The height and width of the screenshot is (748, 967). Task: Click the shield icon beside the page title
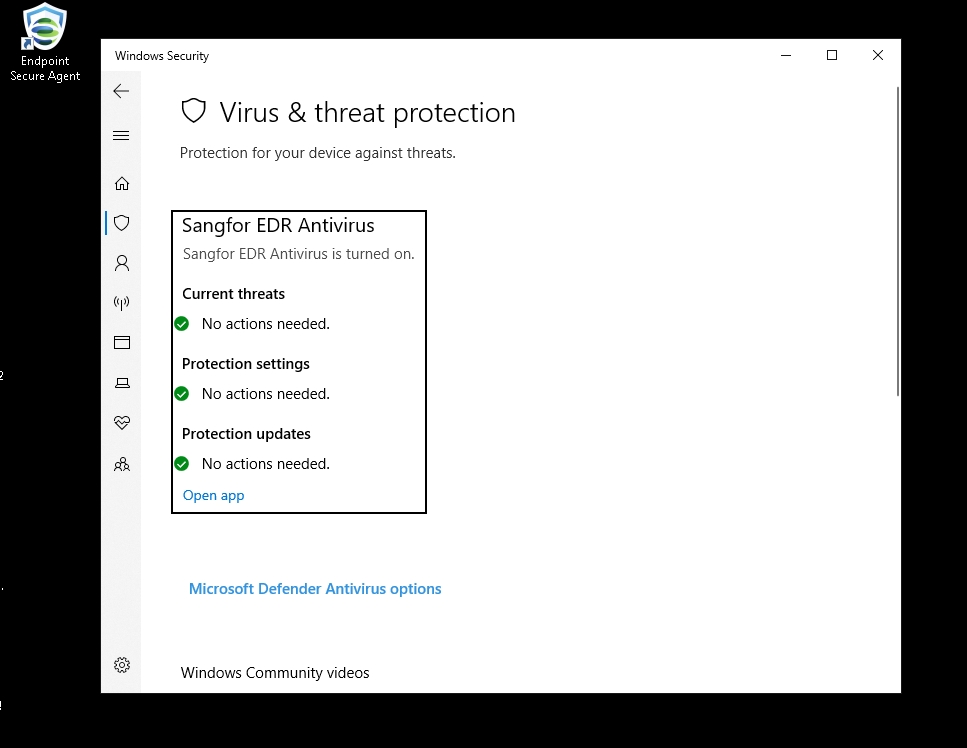point(193,111)
